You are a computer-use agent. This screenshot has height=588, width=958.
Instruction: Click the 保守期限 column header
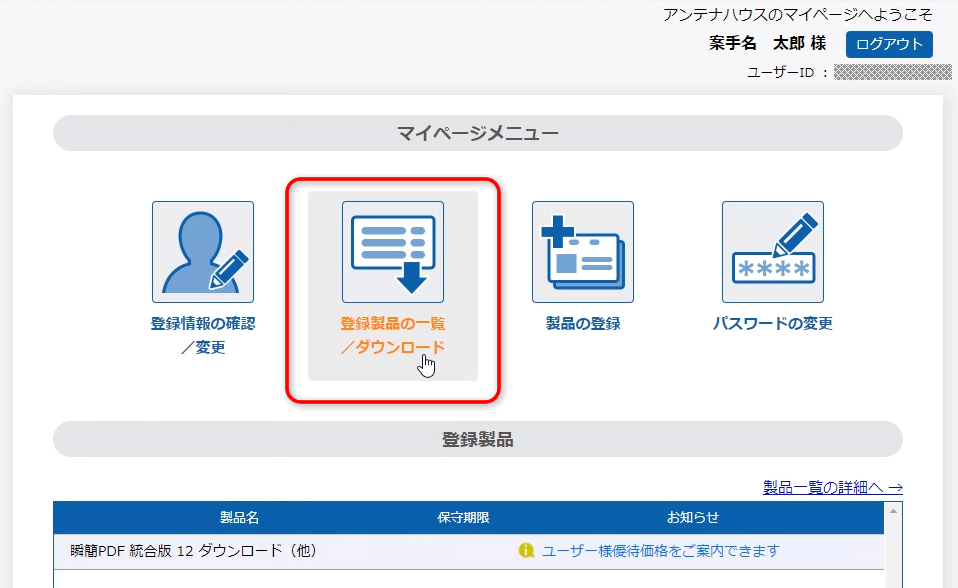(x=463, y=518)
